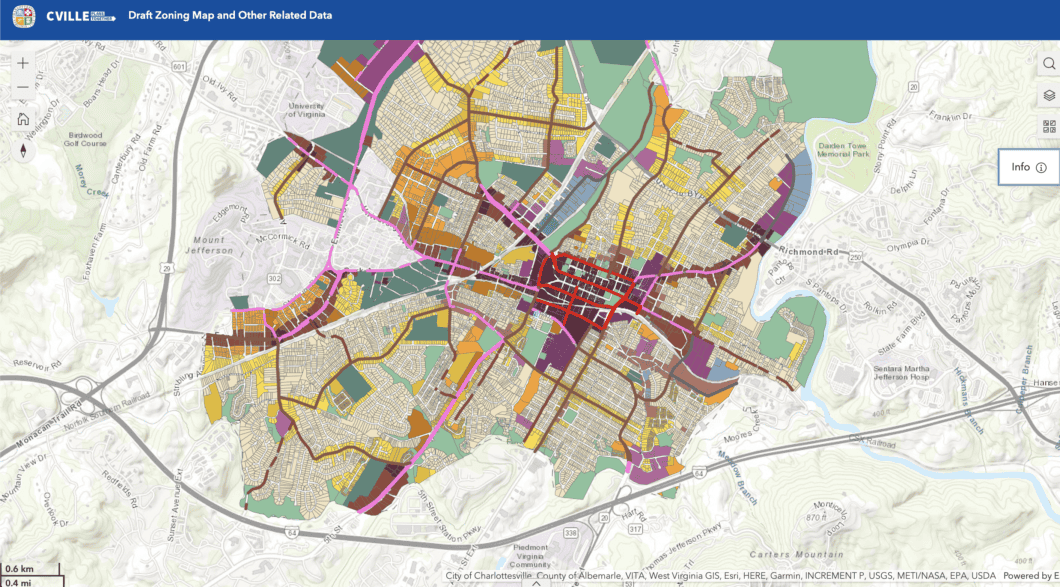This screenshot has width=1060, height=587.
Task: Select the home default extent icon
Action: tap(21, 118)
